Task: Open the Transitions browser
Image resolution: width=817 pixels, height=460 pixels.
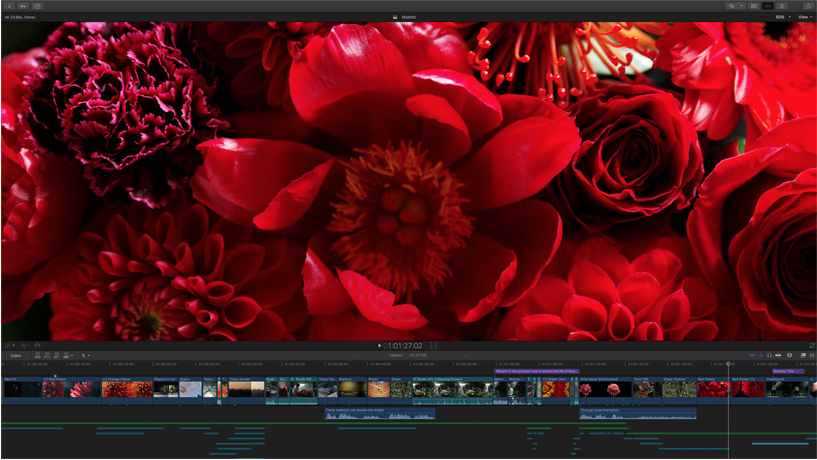Action: click(x=811, y=355)
